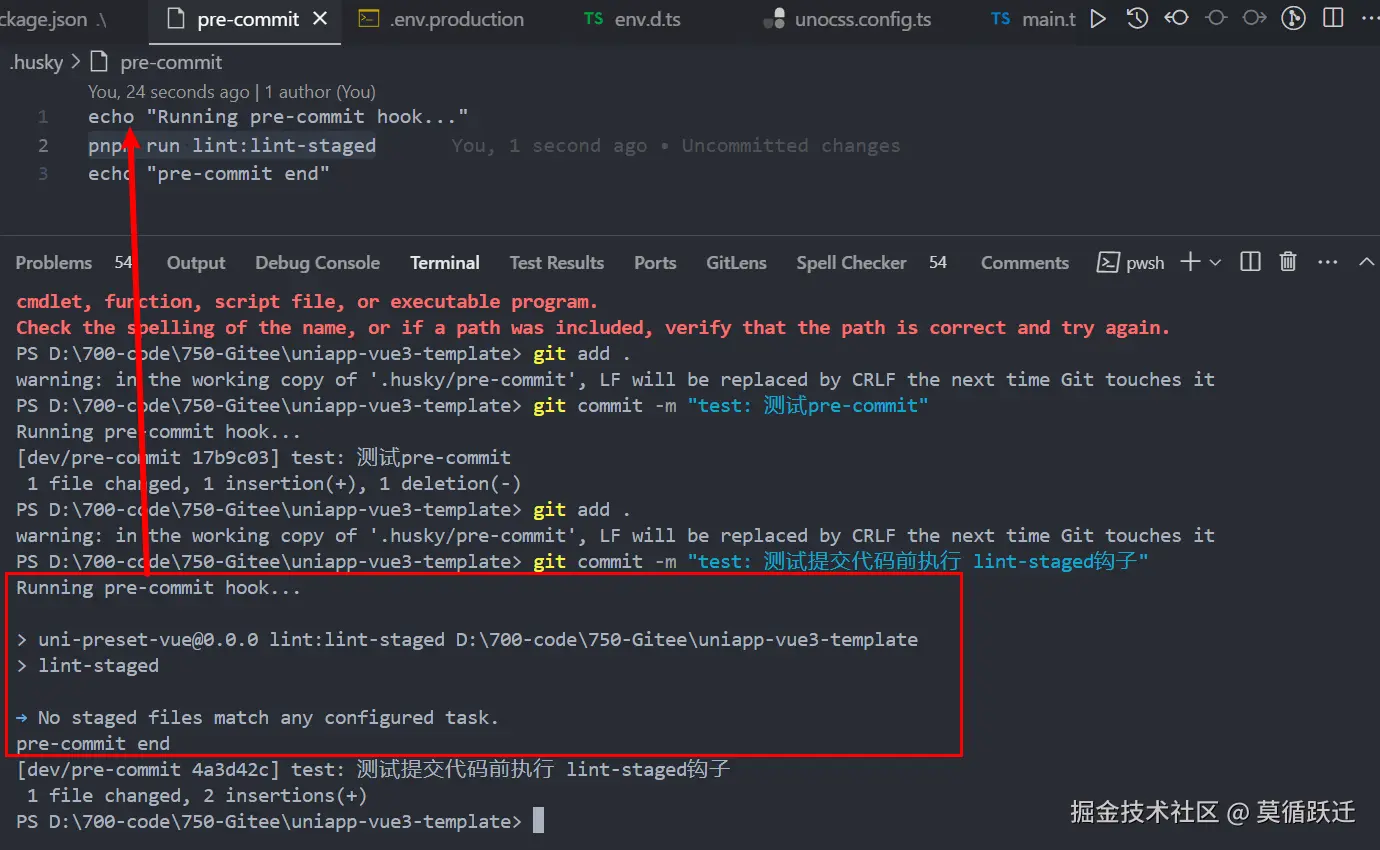Click the middle revision commit icon
Screen dimensions: 1380x850
click(x=1216, y=18)
